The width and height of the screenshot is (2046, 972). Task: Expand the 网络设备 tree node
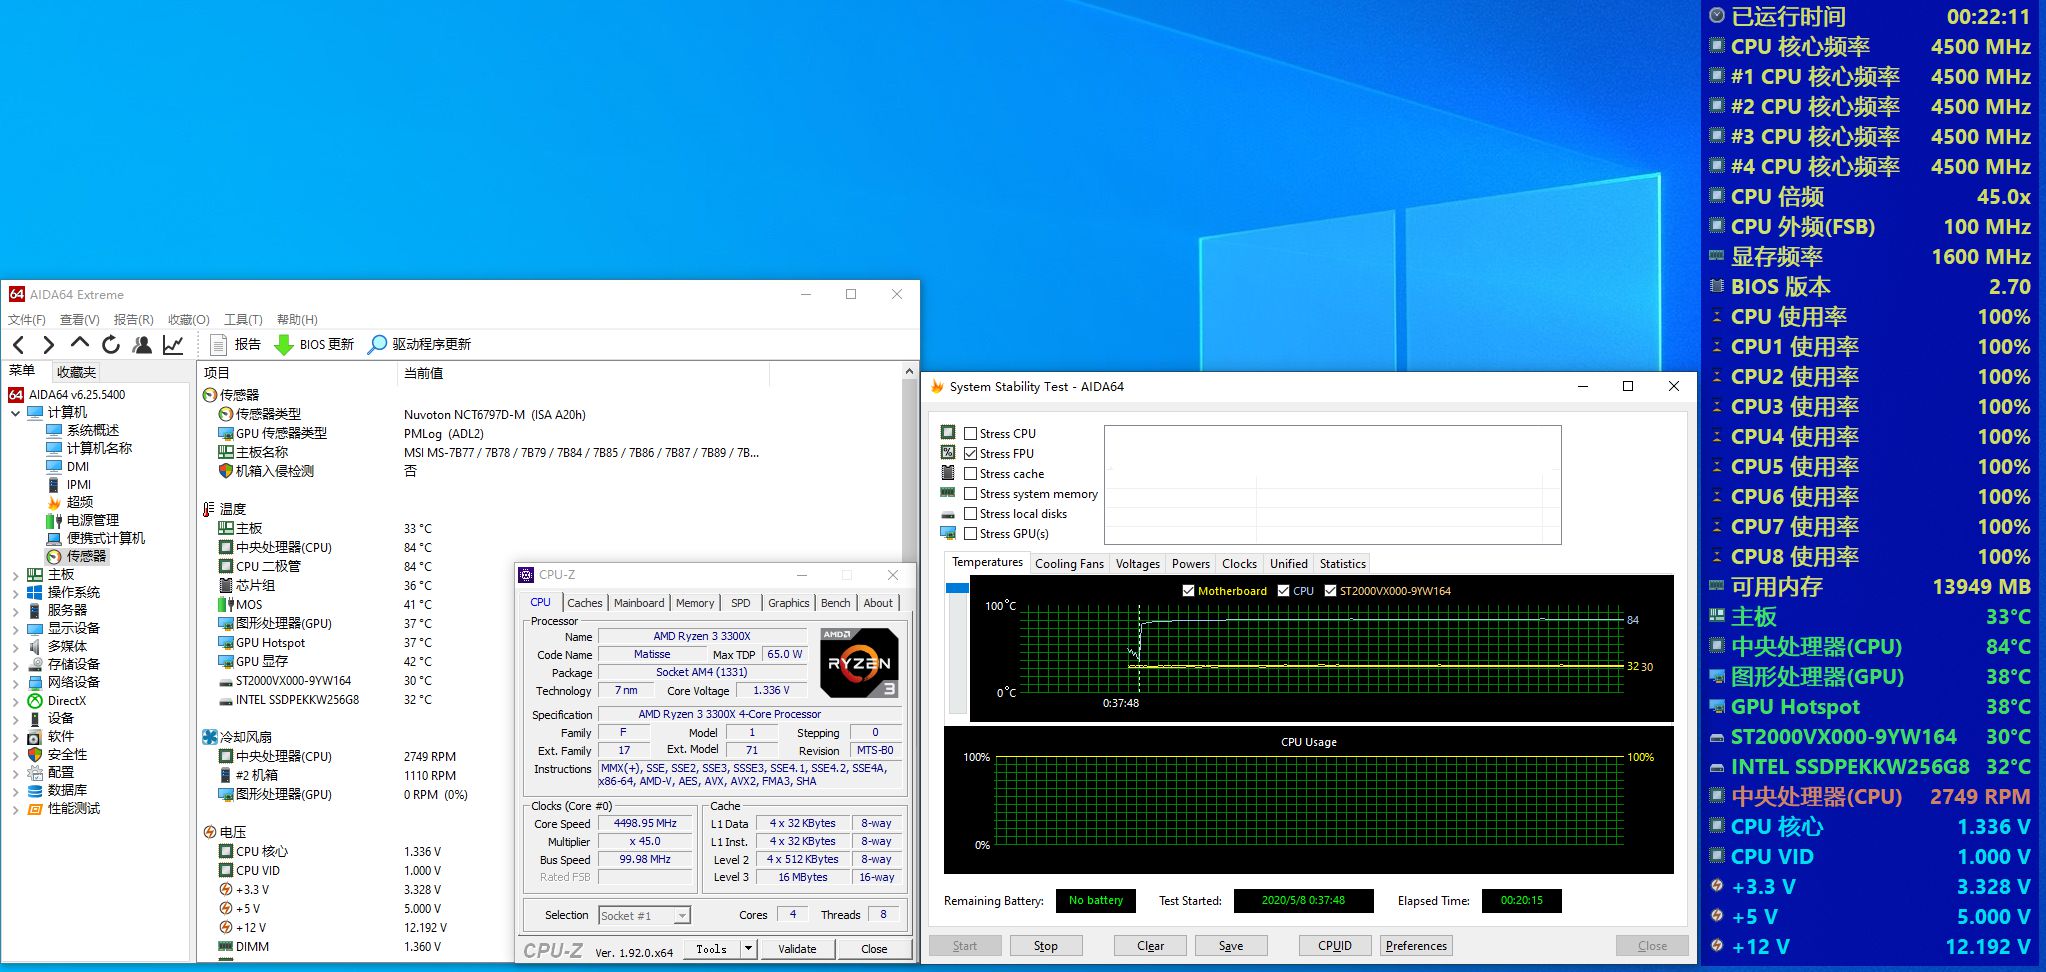pyautogui.click(x=15, y=682)
